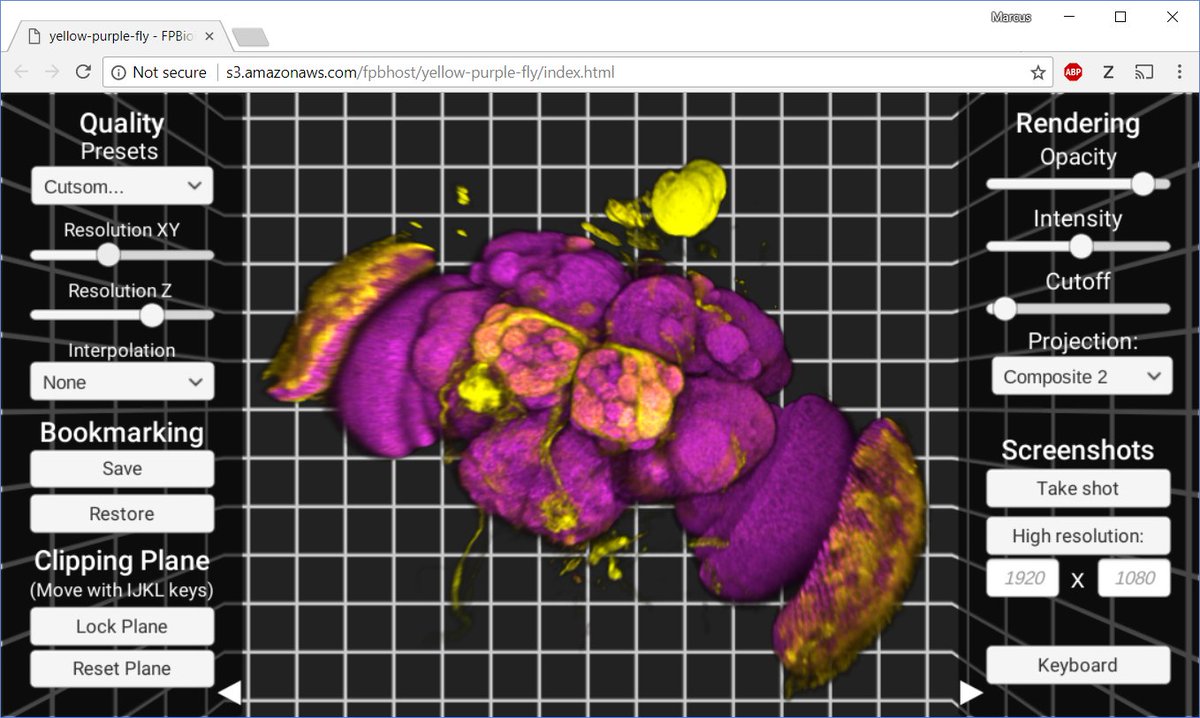Click the 1080 height input field

[x=1134, y=578]
